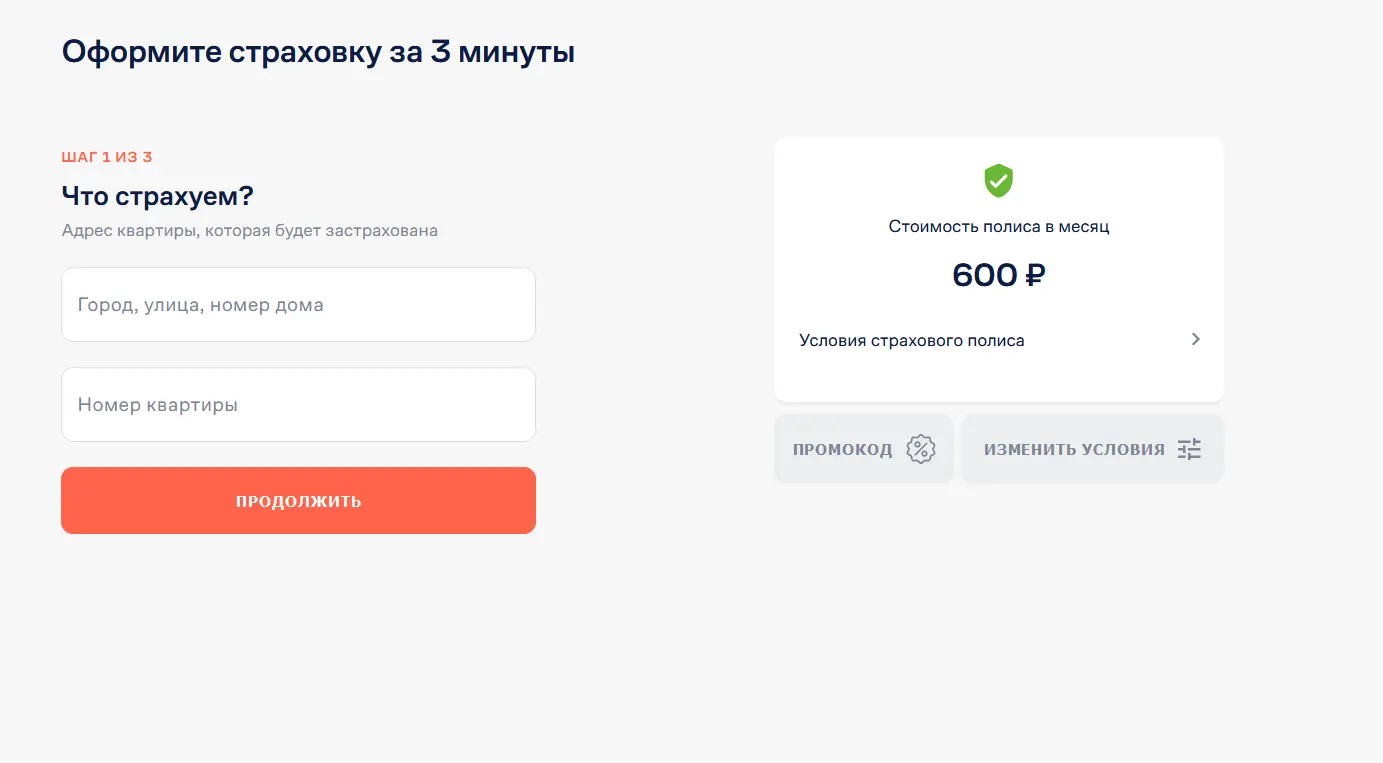Click the Что страхуем? heading
Image resolution: width=1383 pixels, height=763 pixels.
[158, 195]
